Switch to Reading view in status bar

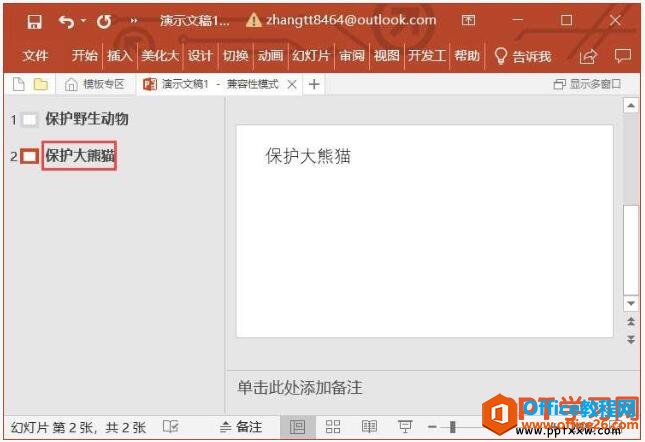[369, 427]
